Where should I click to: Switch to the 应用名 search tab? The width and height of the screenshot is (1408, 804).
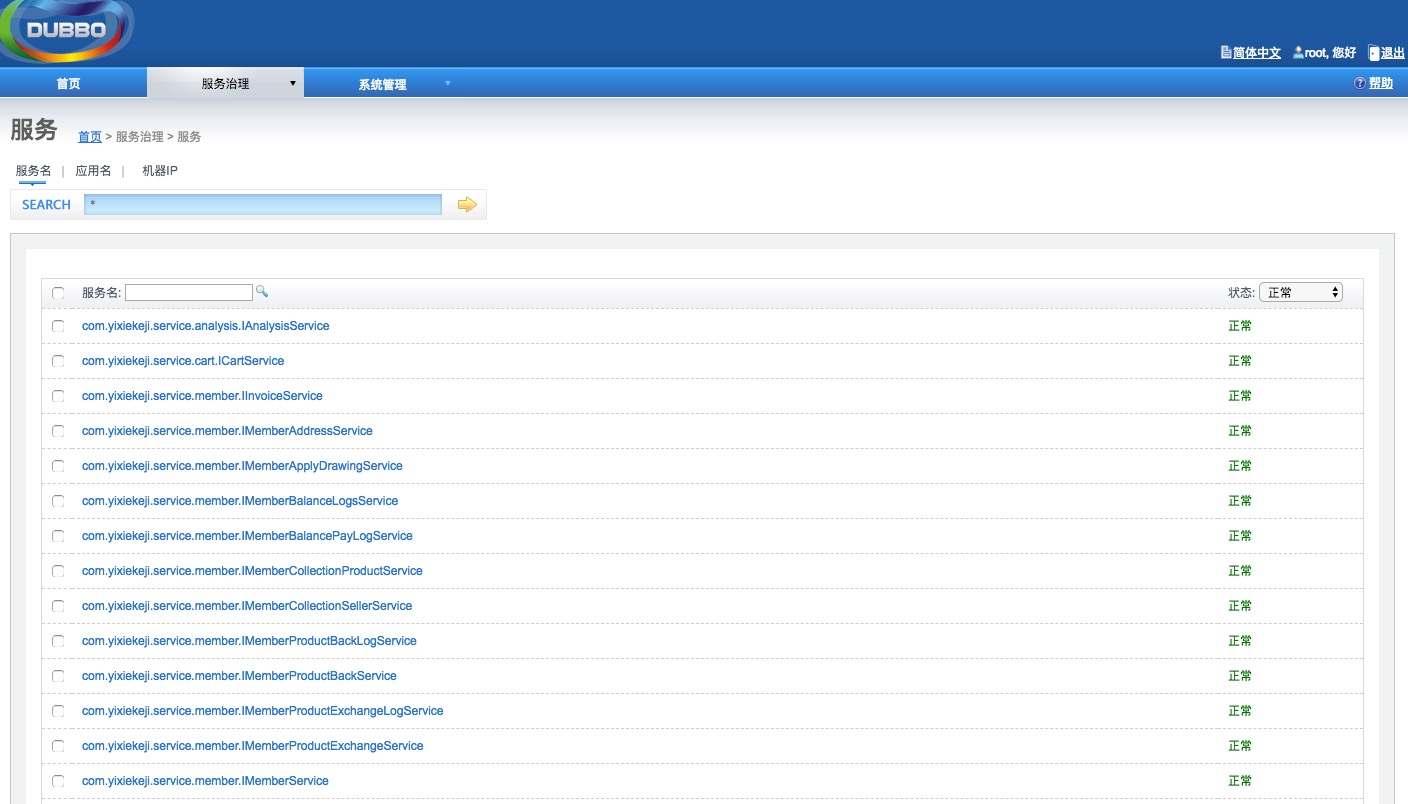tap(93, 171)
